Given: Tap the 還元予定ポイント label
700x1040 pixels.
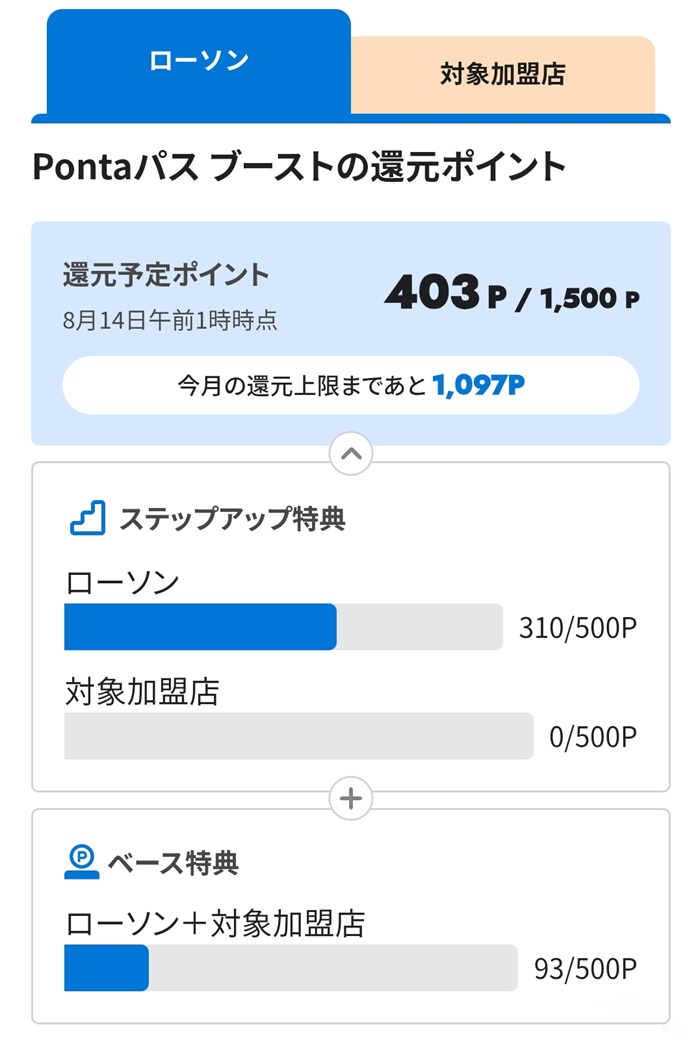Looking at the screenshot, I should pos(166,275).
